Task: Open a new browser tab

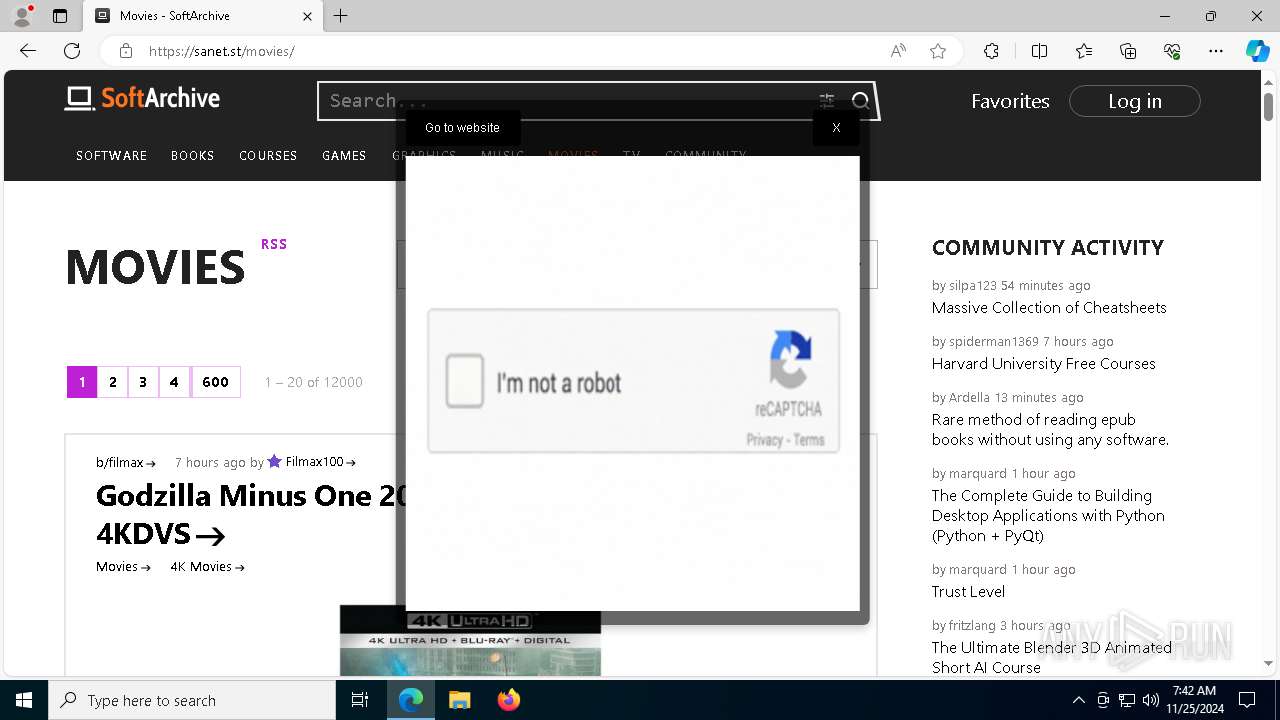Action: 341,16
